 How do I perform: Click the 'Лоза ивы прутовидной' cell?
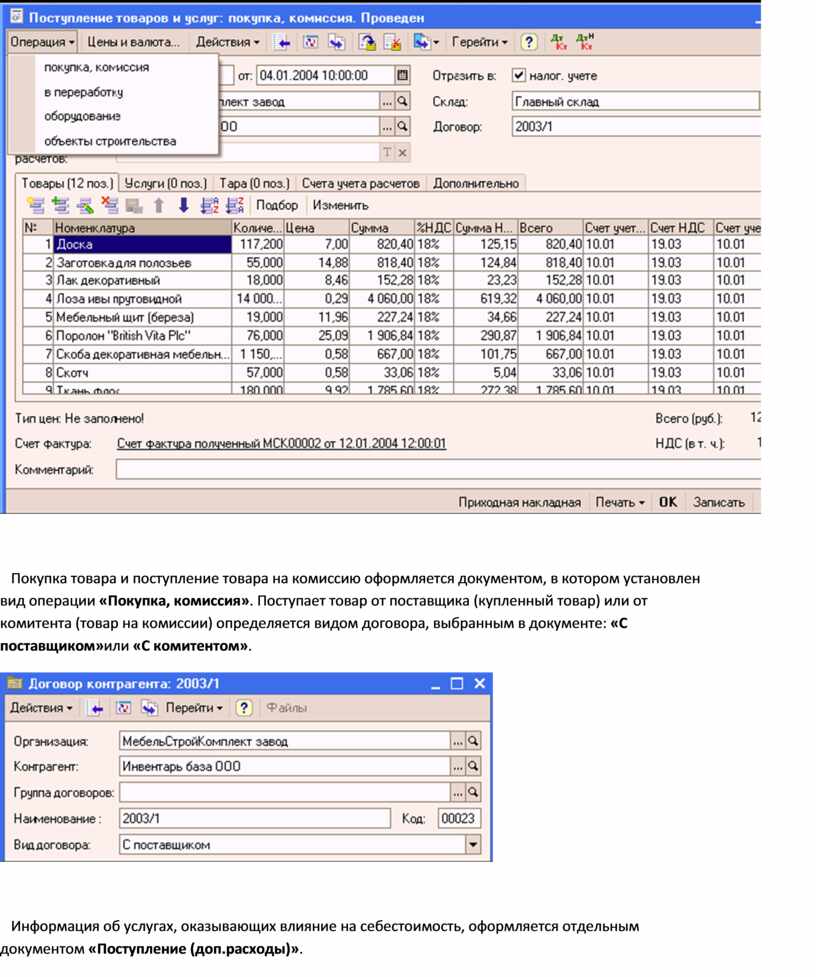click(142, 299)
